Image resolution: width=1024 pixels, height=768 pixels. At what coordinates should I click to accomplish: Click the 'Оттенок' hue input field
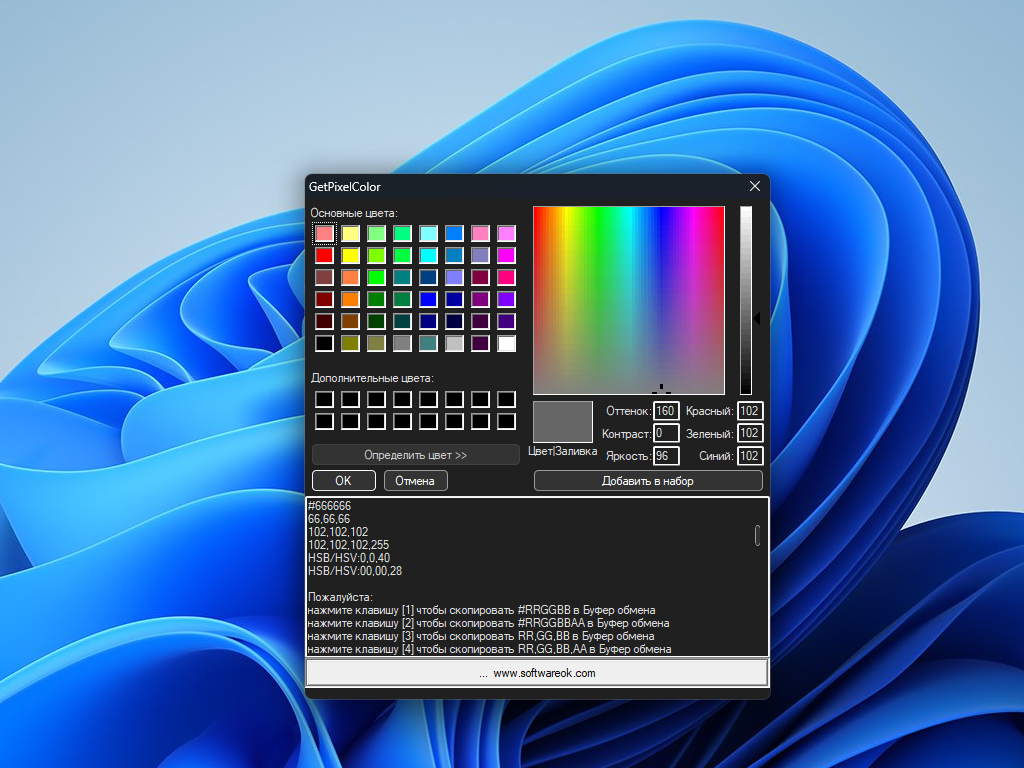(666, 411)
